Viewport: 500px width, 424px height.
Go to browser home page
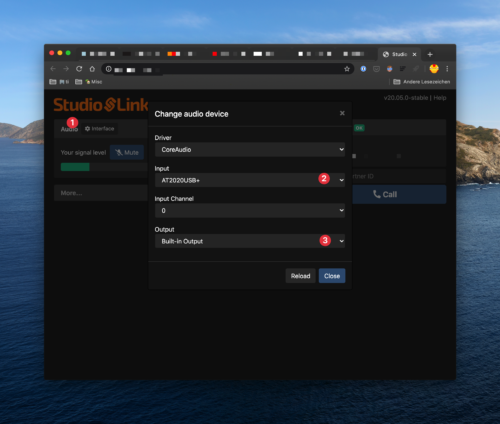(x=92, y=69)
